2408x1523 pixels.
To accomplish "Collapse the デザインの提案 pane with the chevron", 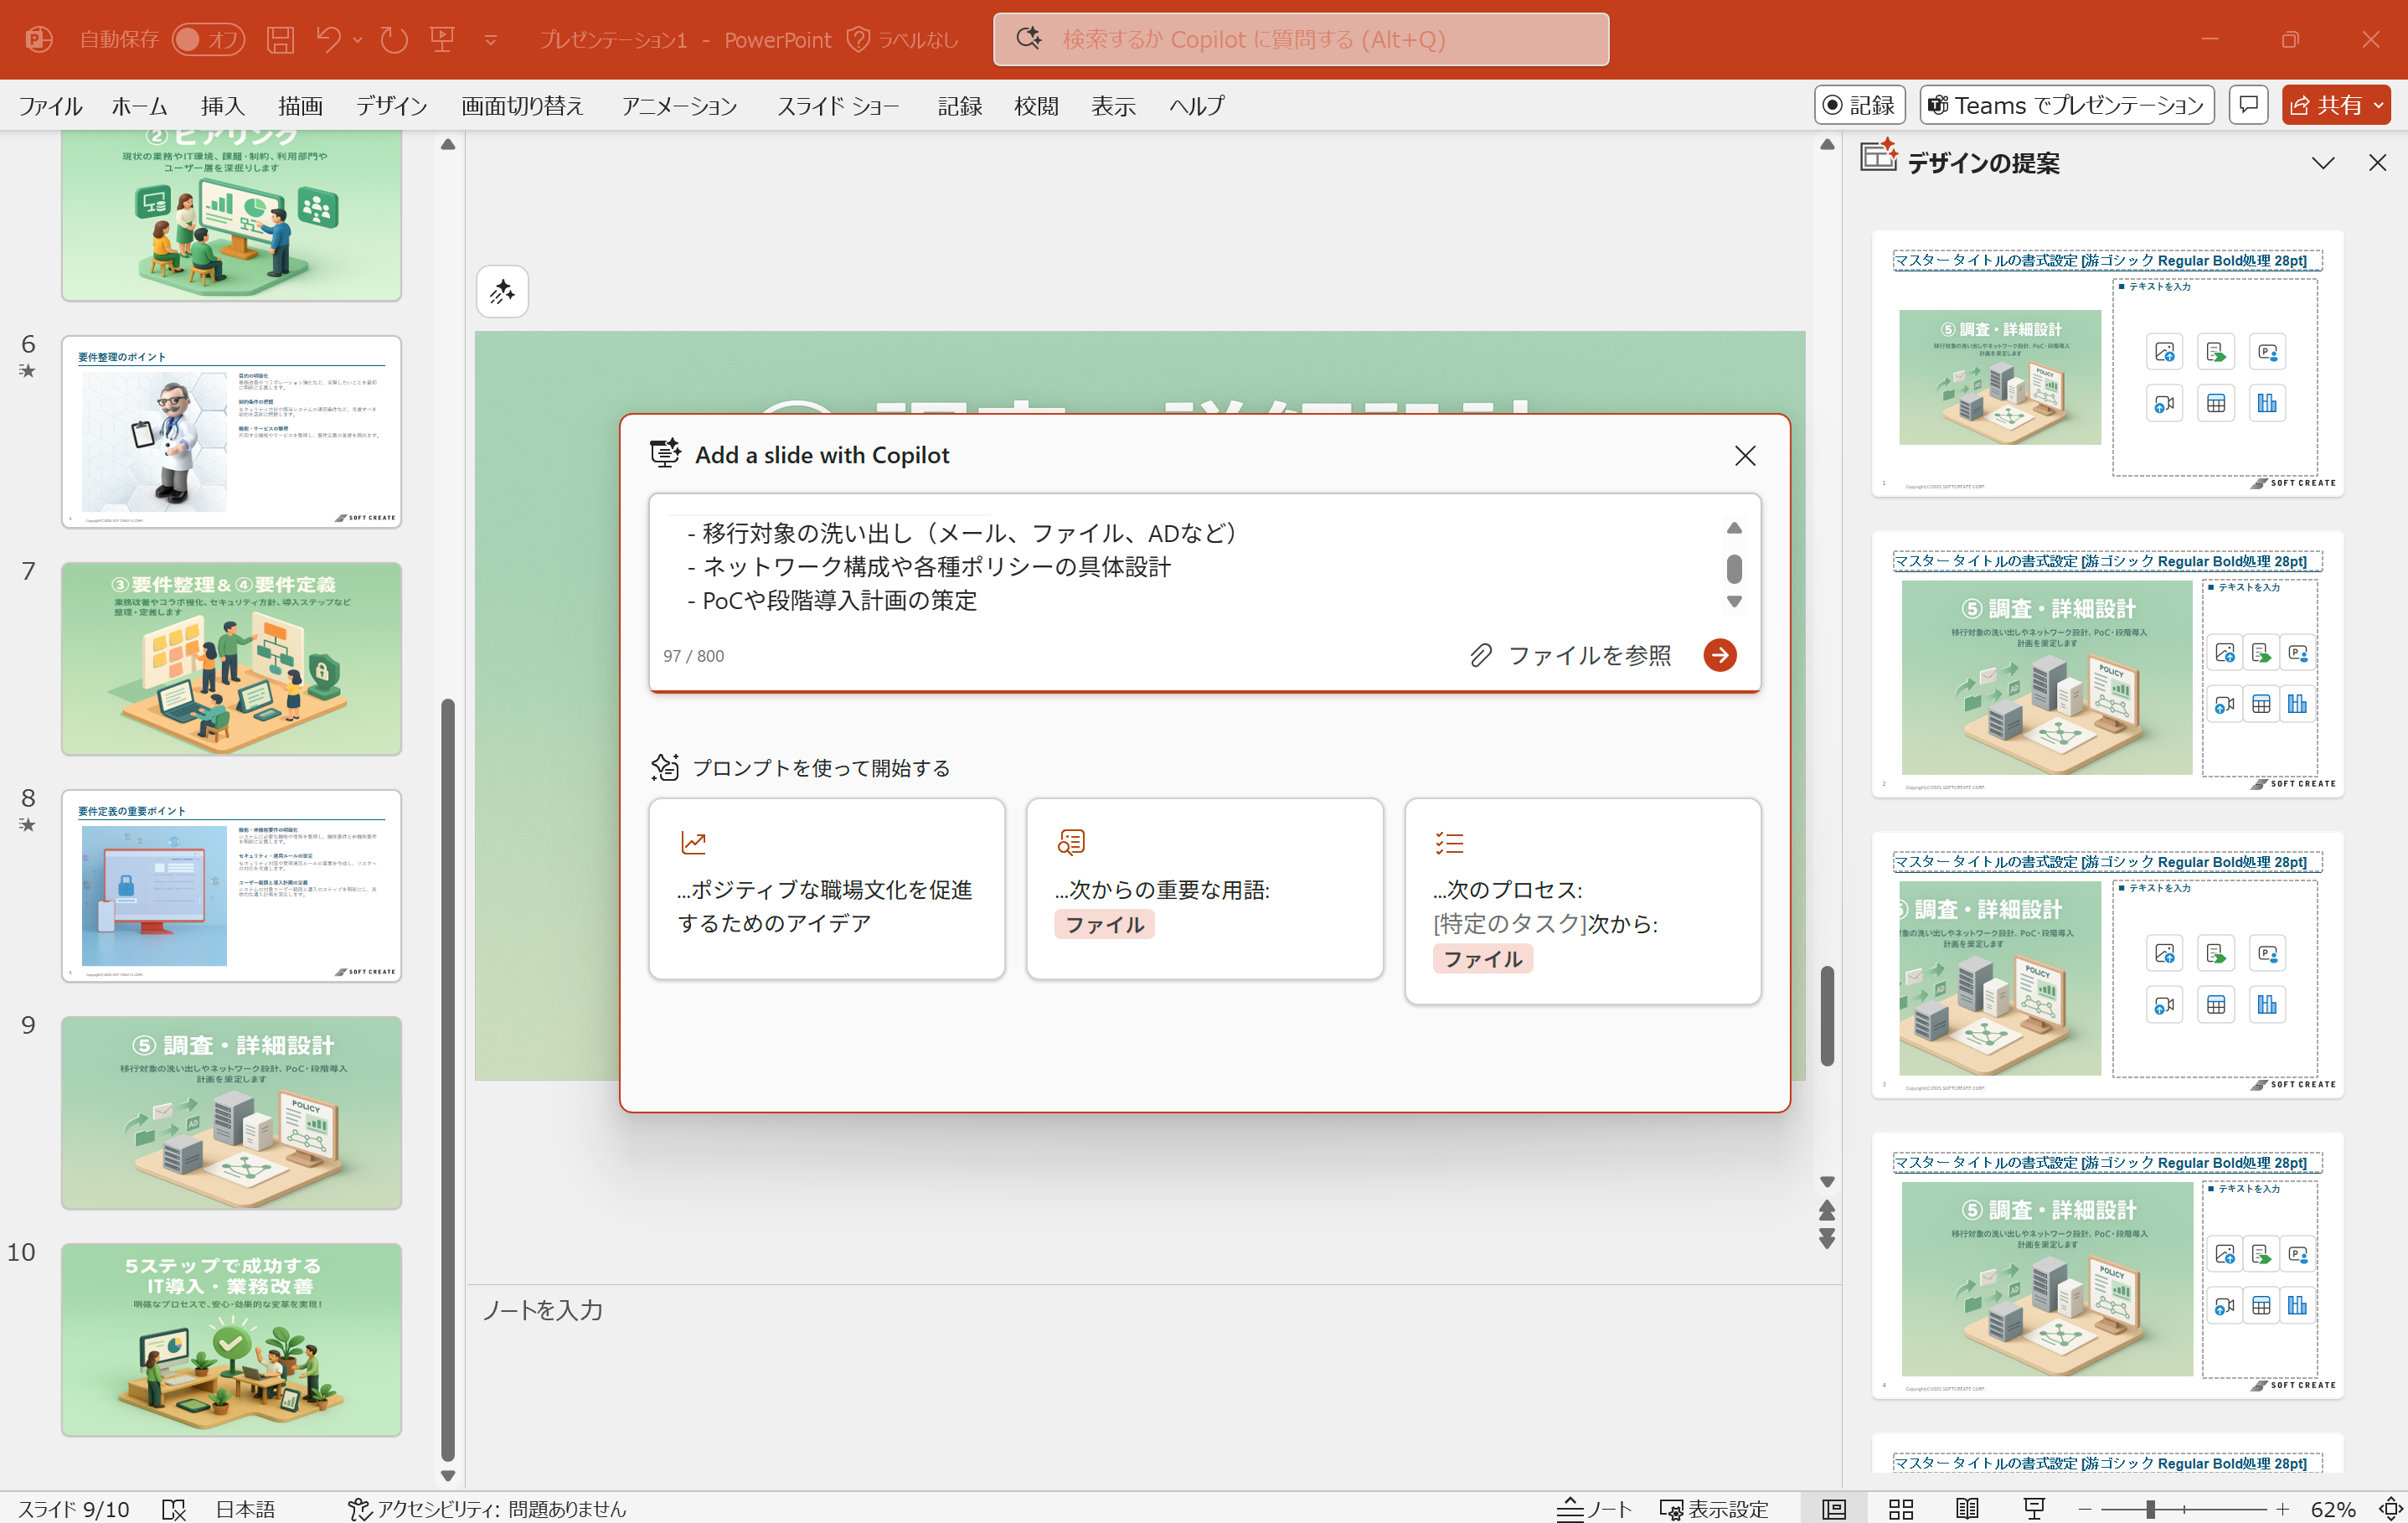I will (x=2323, y=162).
